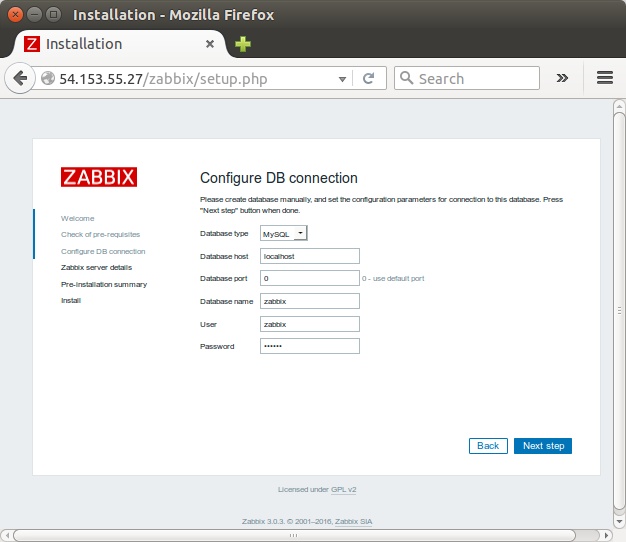Open the GPL v2 license link
The image size is (626, 542).
pyautogui.click(x=343, y=490)
